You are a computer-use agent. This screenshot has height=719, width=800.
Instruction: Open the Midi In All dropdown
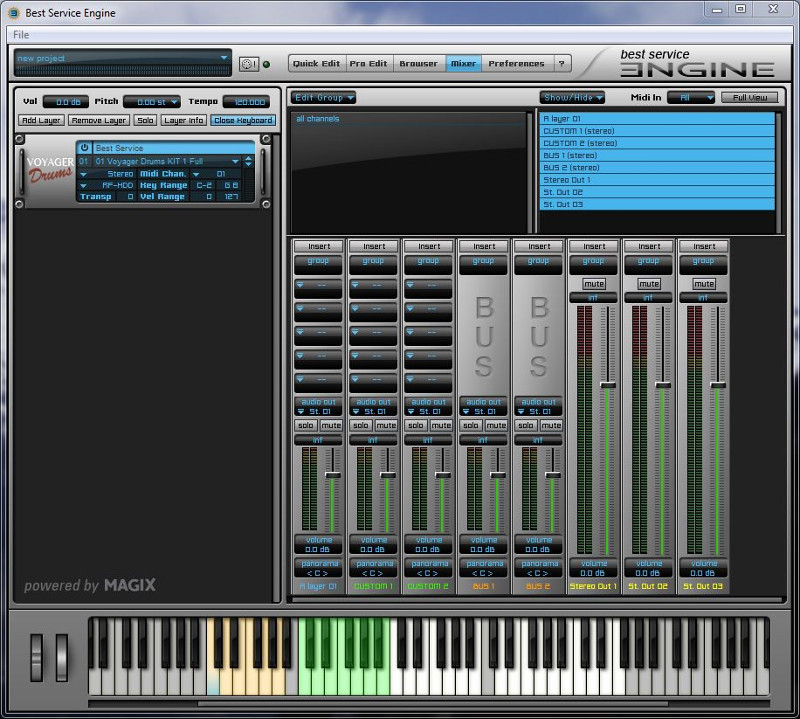pyautogui.click(x=691, y=97)
